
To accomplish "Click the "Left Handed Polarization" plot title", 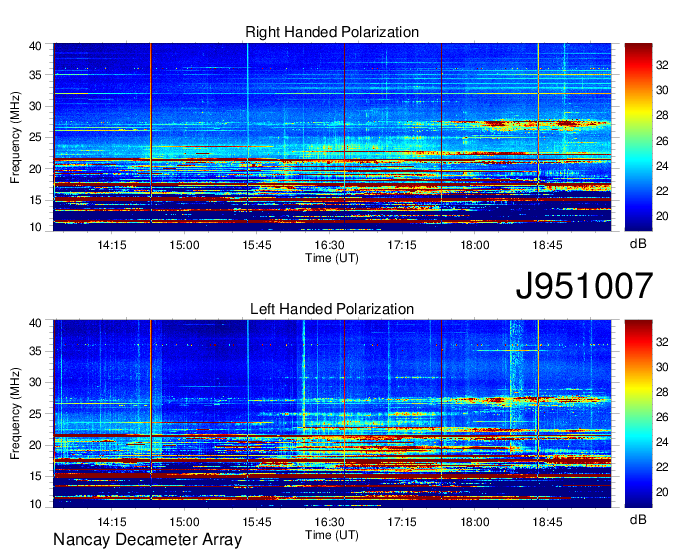I will pos(332,309).
